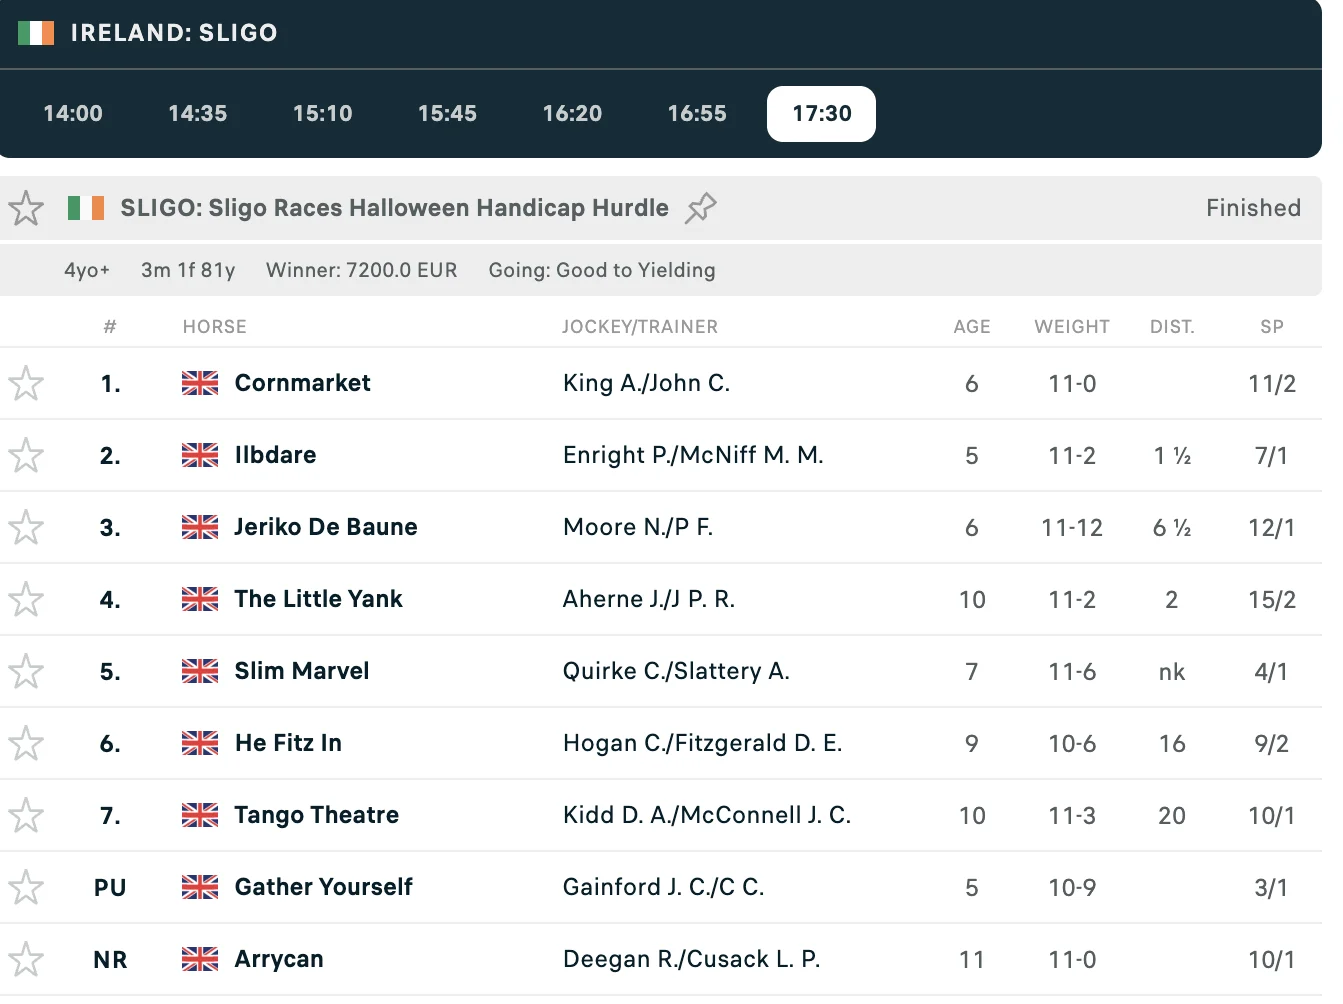Switch to the 14:00 race tab
Viewport: 1343px width, 1004px height.
coord(73,114)
